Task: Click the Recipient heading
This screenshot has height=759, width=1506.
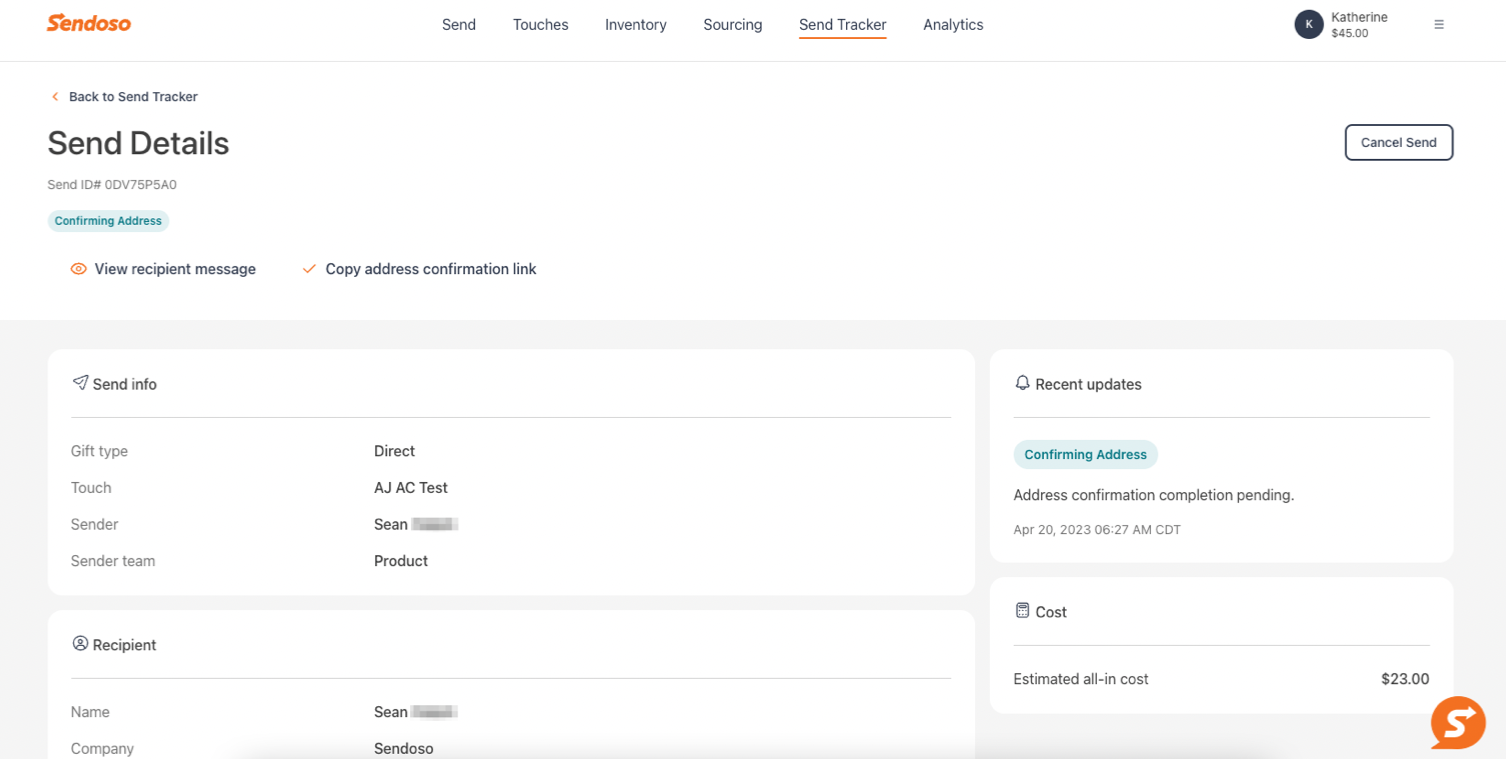Action: 125,645
